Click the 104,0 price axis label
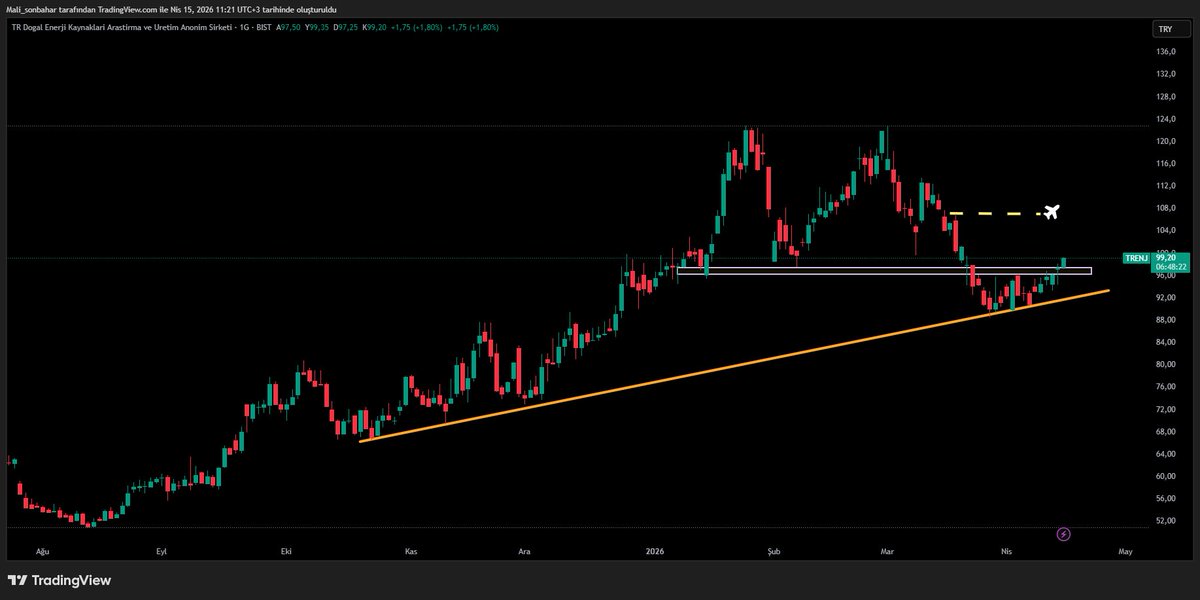 (1165, 230)
